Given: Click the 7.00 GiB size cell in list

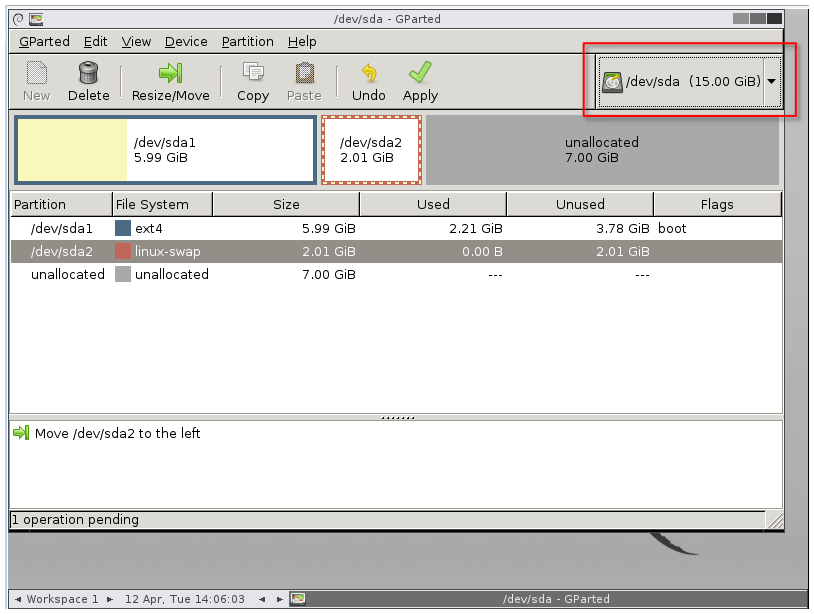Looking at the screenshot, I should coord(329,274).
